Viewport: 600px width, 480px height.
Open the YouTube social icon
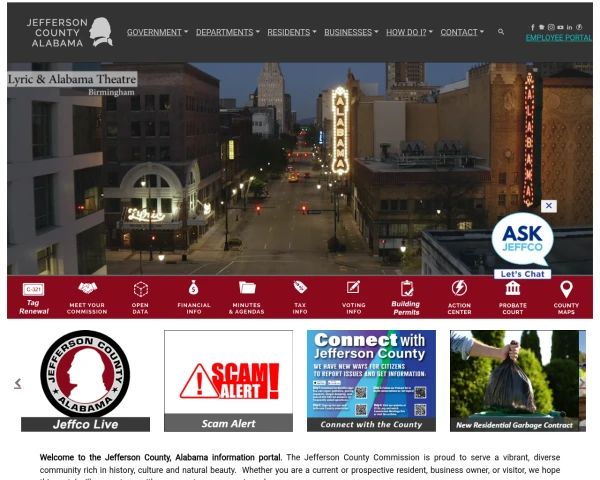559,26
